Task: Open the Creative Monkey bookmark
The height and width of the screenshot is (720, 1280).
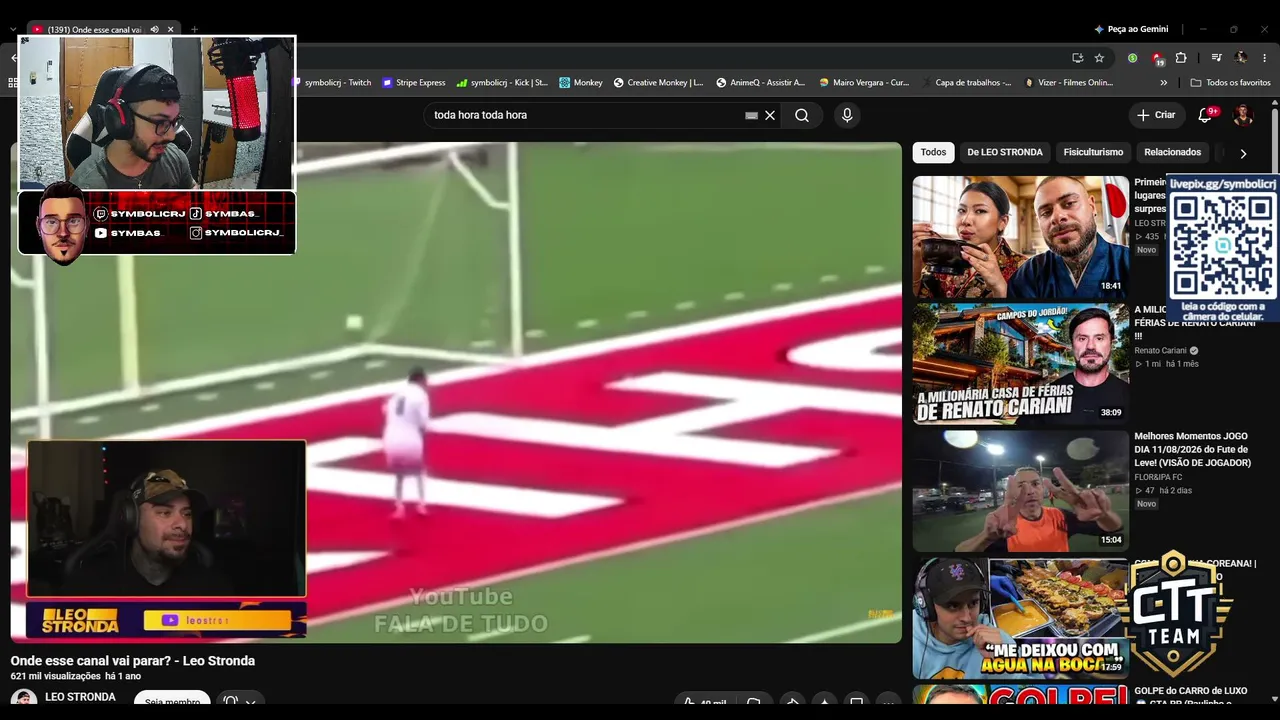Action: click(x=658, y=83)
